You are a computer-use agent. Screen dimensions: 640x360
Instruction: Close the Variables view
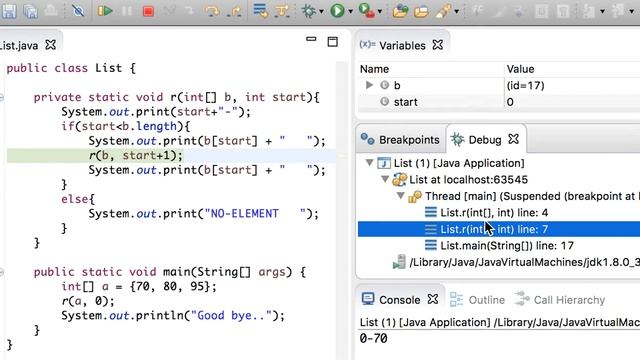[438, 44]
